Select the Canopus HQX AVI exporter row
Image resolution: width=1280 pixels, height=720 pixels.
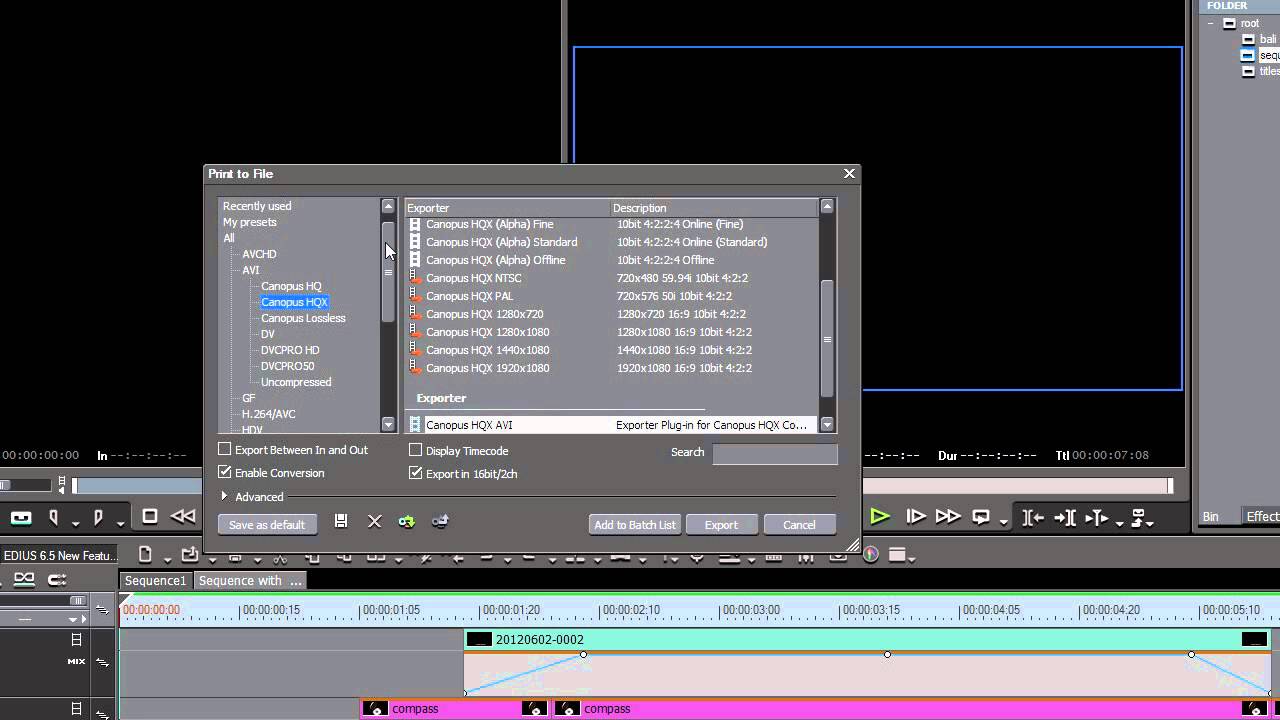tap(611, 425)
